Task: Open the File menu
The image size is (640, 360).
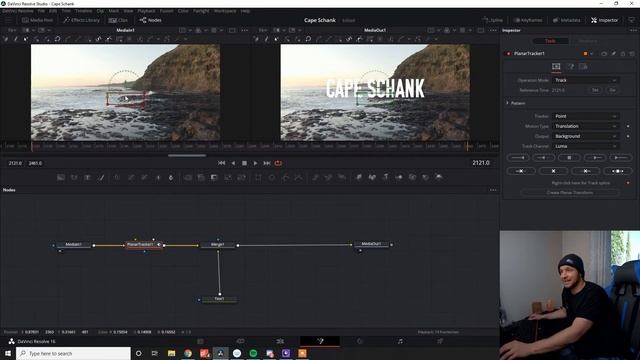Action: [x=41, y=11]
